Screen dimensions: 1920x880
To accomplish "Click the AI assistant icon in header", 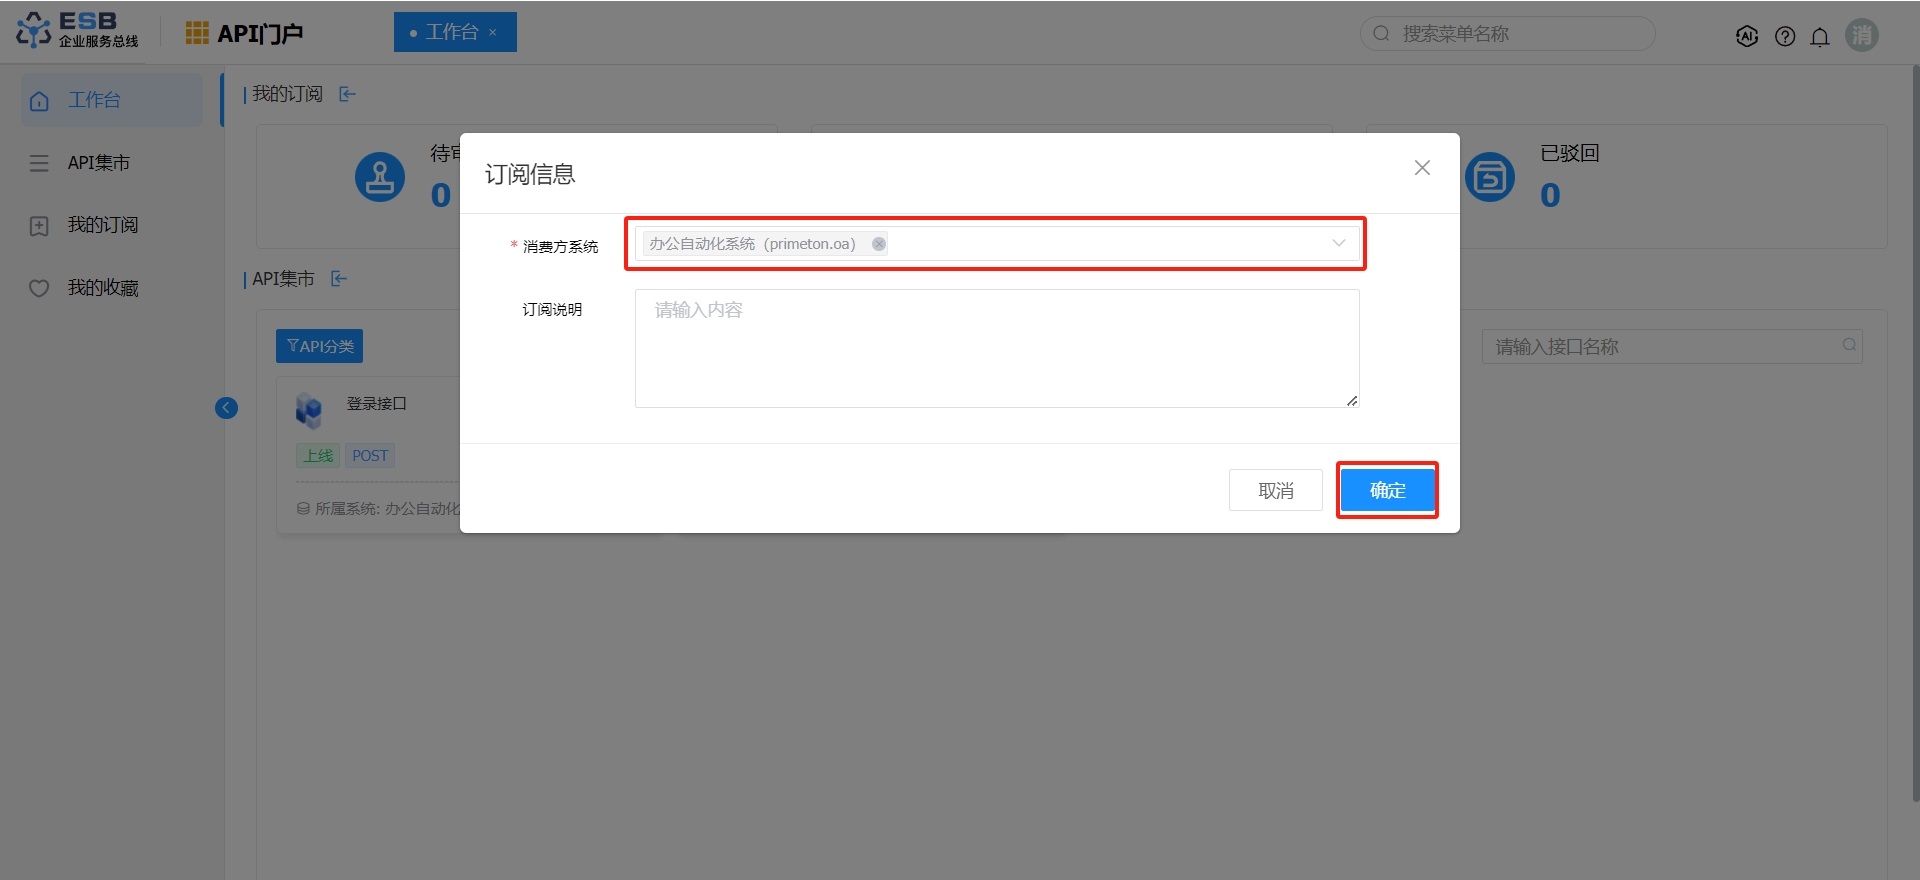I will point(1746,36).
